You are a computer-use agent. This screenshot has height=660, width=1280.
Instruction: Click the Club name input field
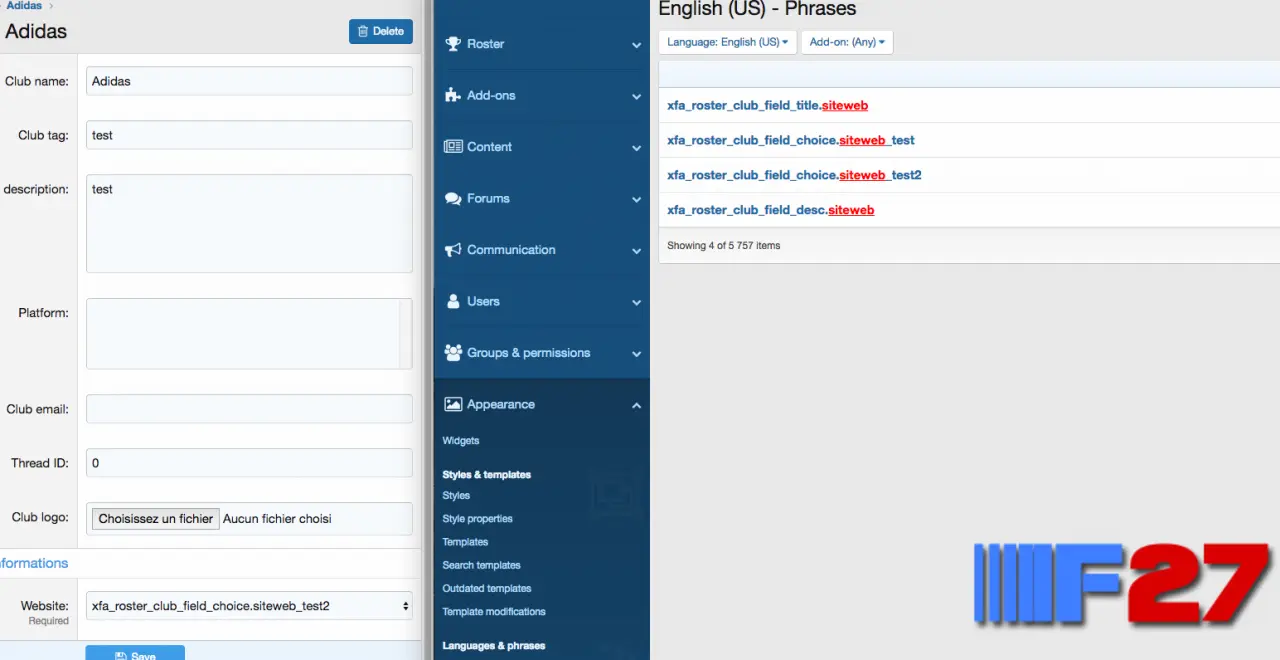coord(249,81)
